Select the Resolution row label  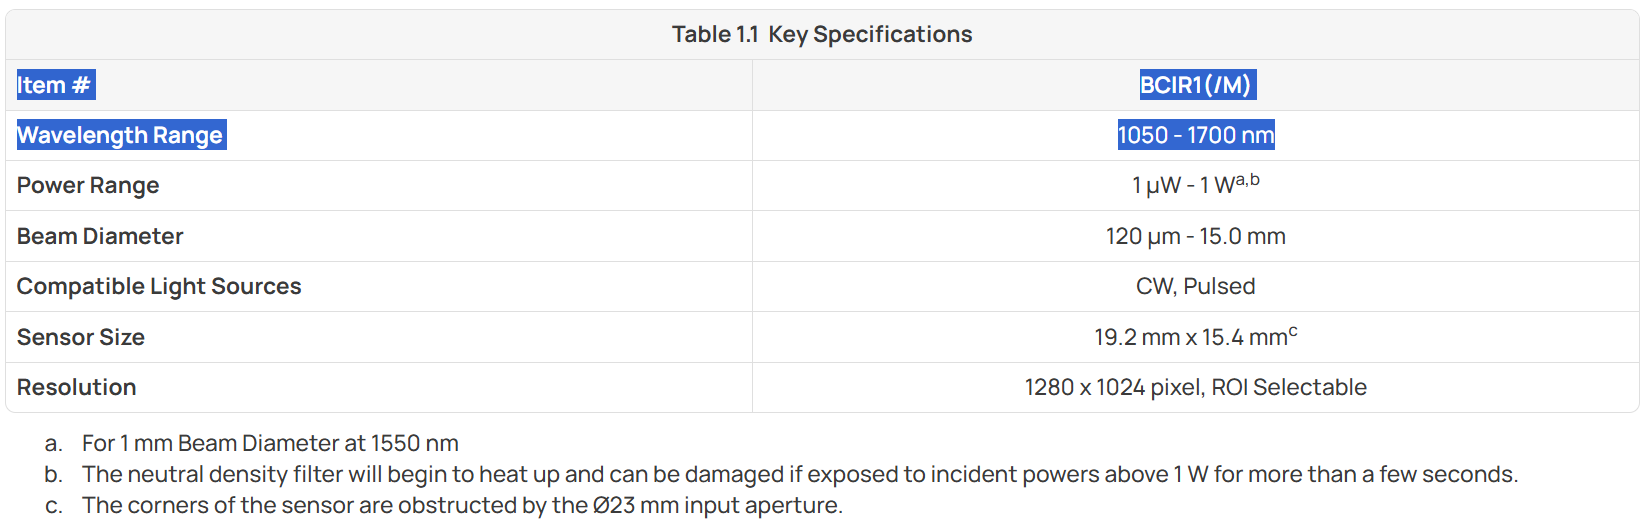77,387
